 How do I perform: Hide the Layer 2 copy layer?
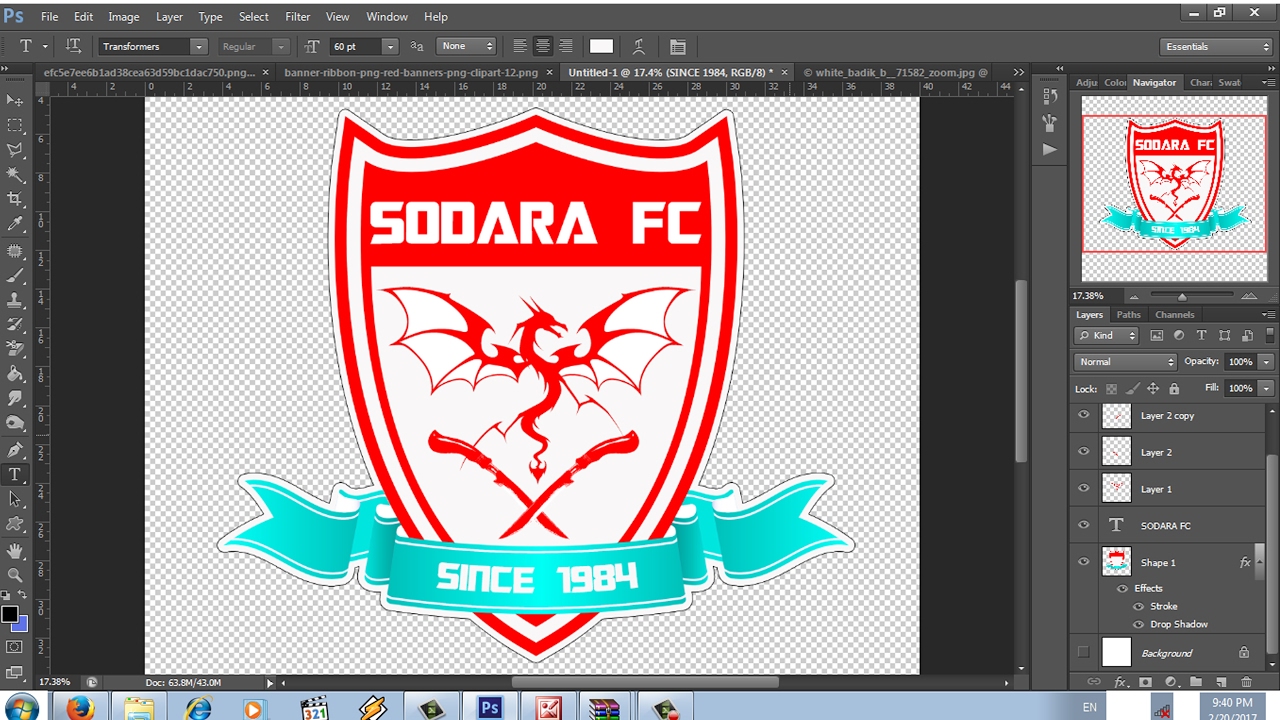point(1083,415)
